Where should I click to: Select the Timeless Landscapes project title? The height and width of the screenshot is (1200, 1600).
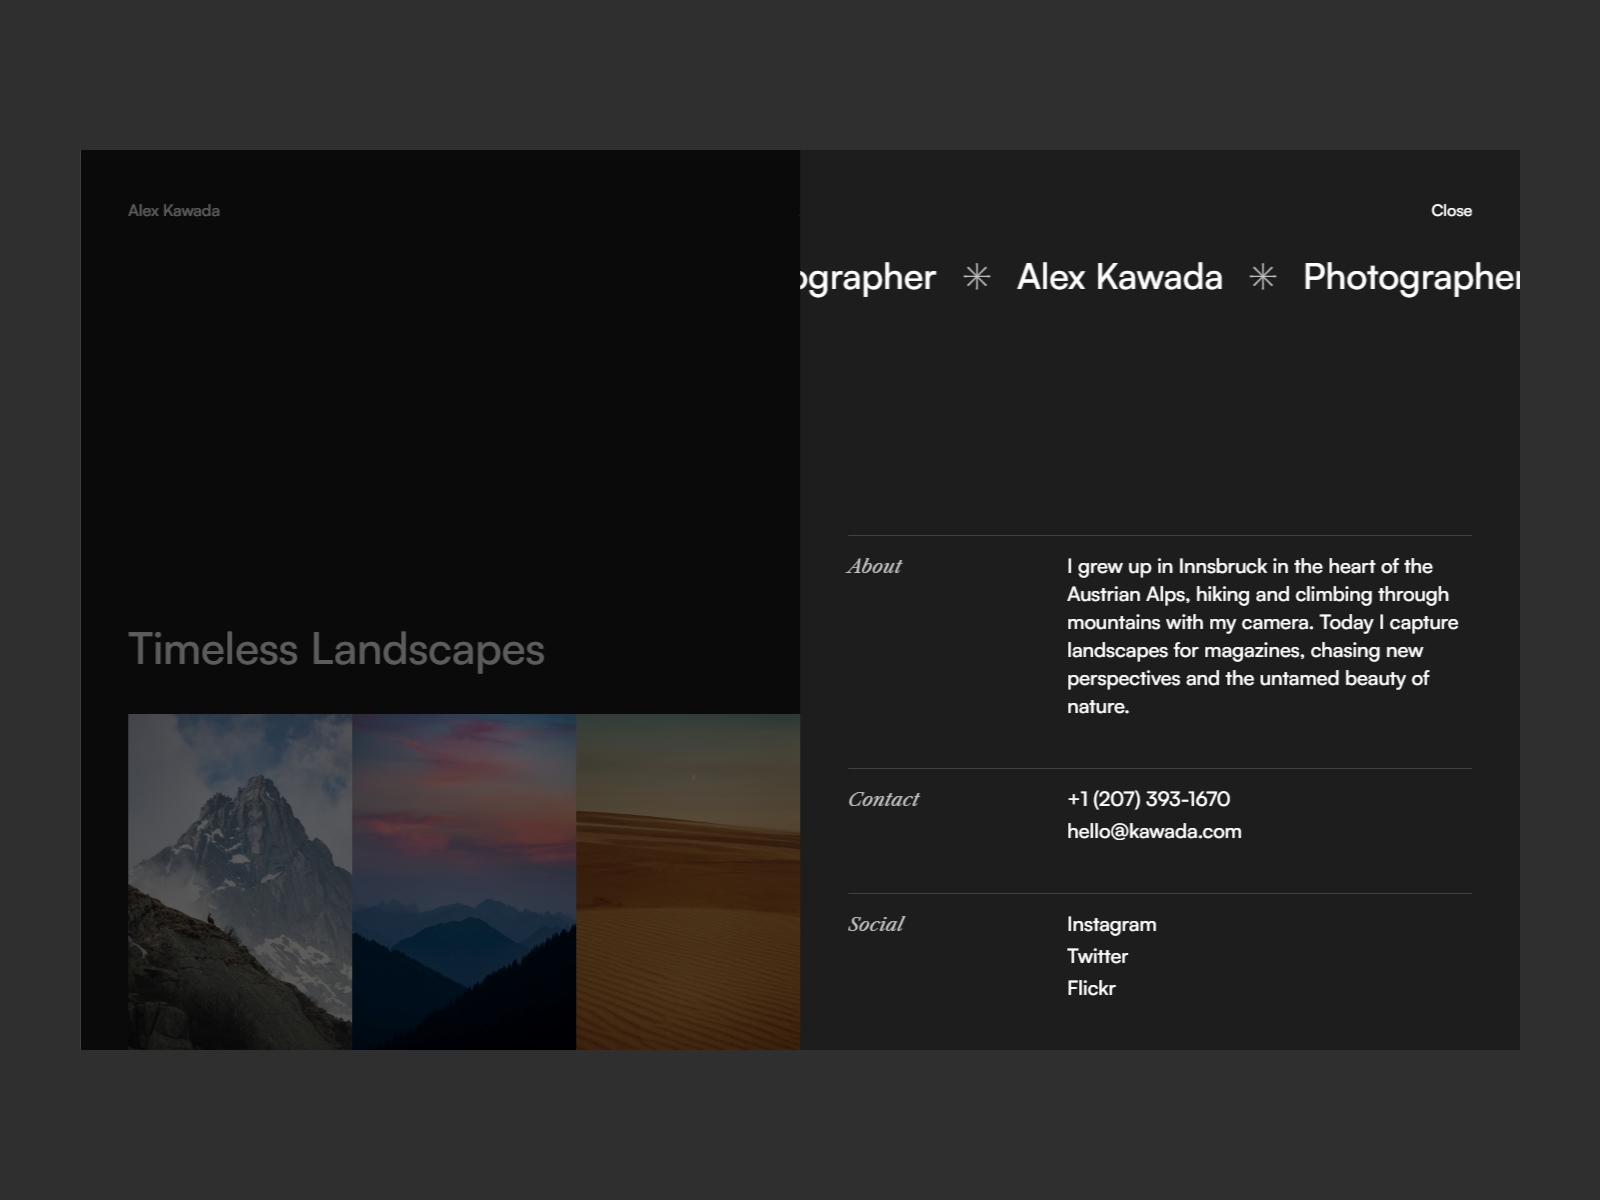coord(336,650)
